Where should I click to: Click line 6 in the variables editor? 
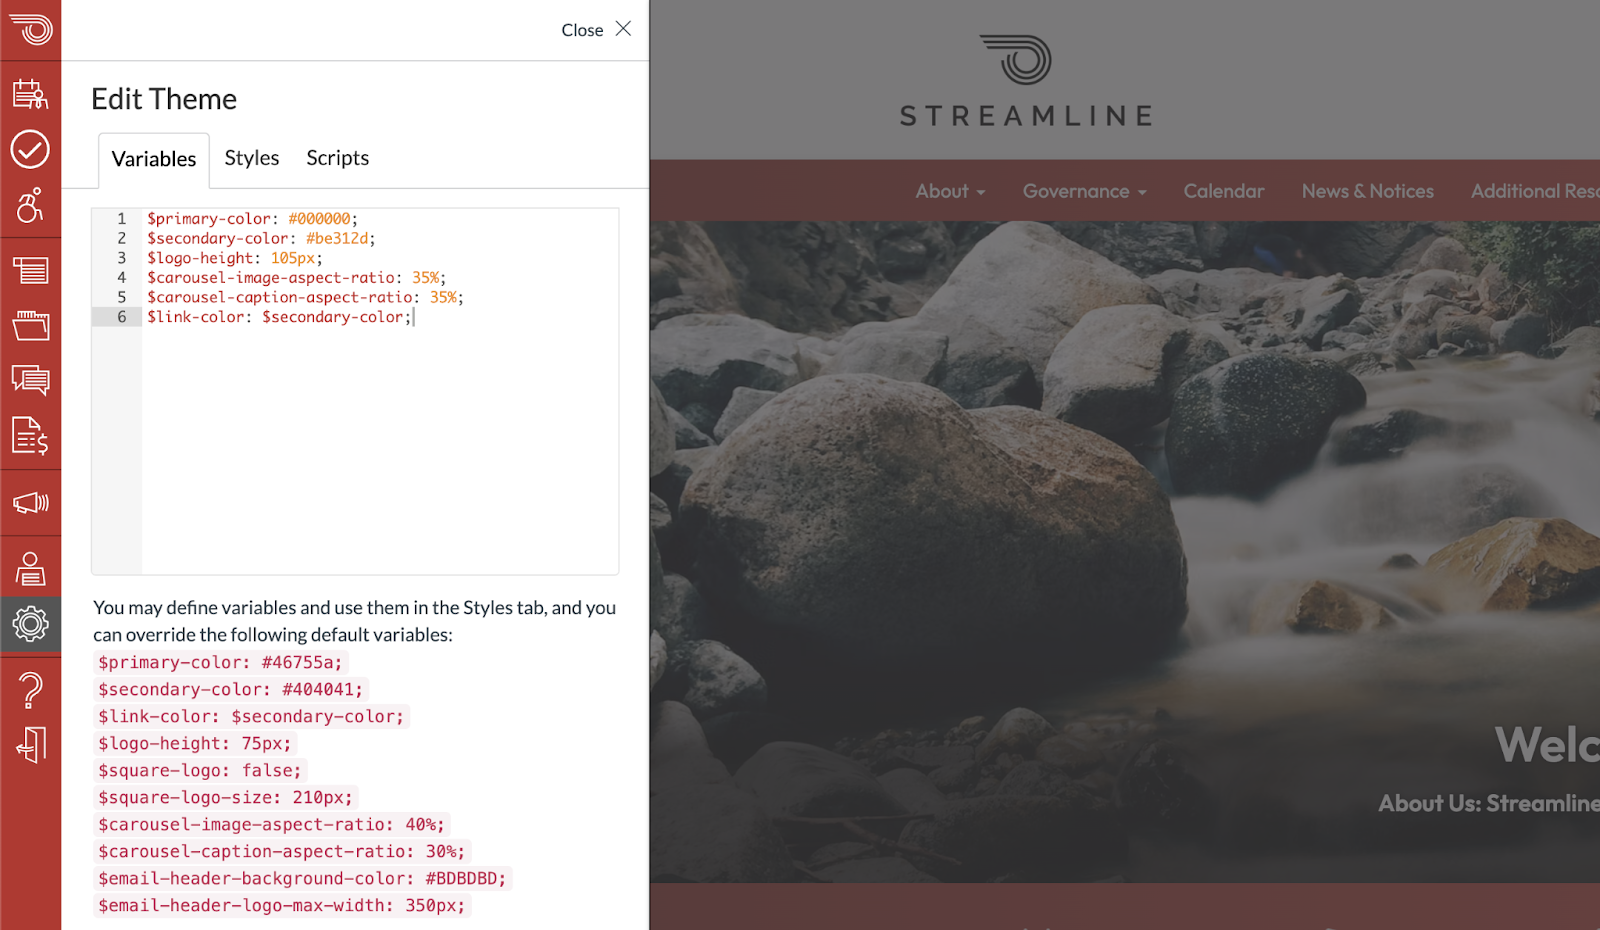[280, 317]
